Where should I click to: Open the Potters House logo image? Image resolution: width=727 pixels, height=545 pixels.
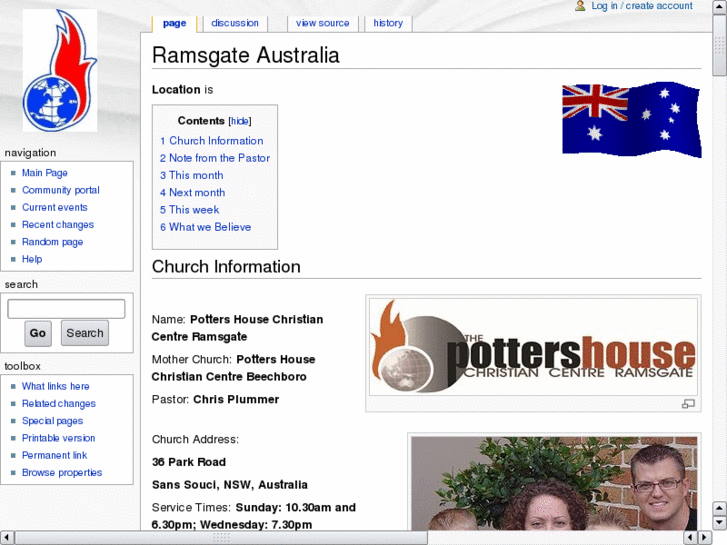pos(533,347)
